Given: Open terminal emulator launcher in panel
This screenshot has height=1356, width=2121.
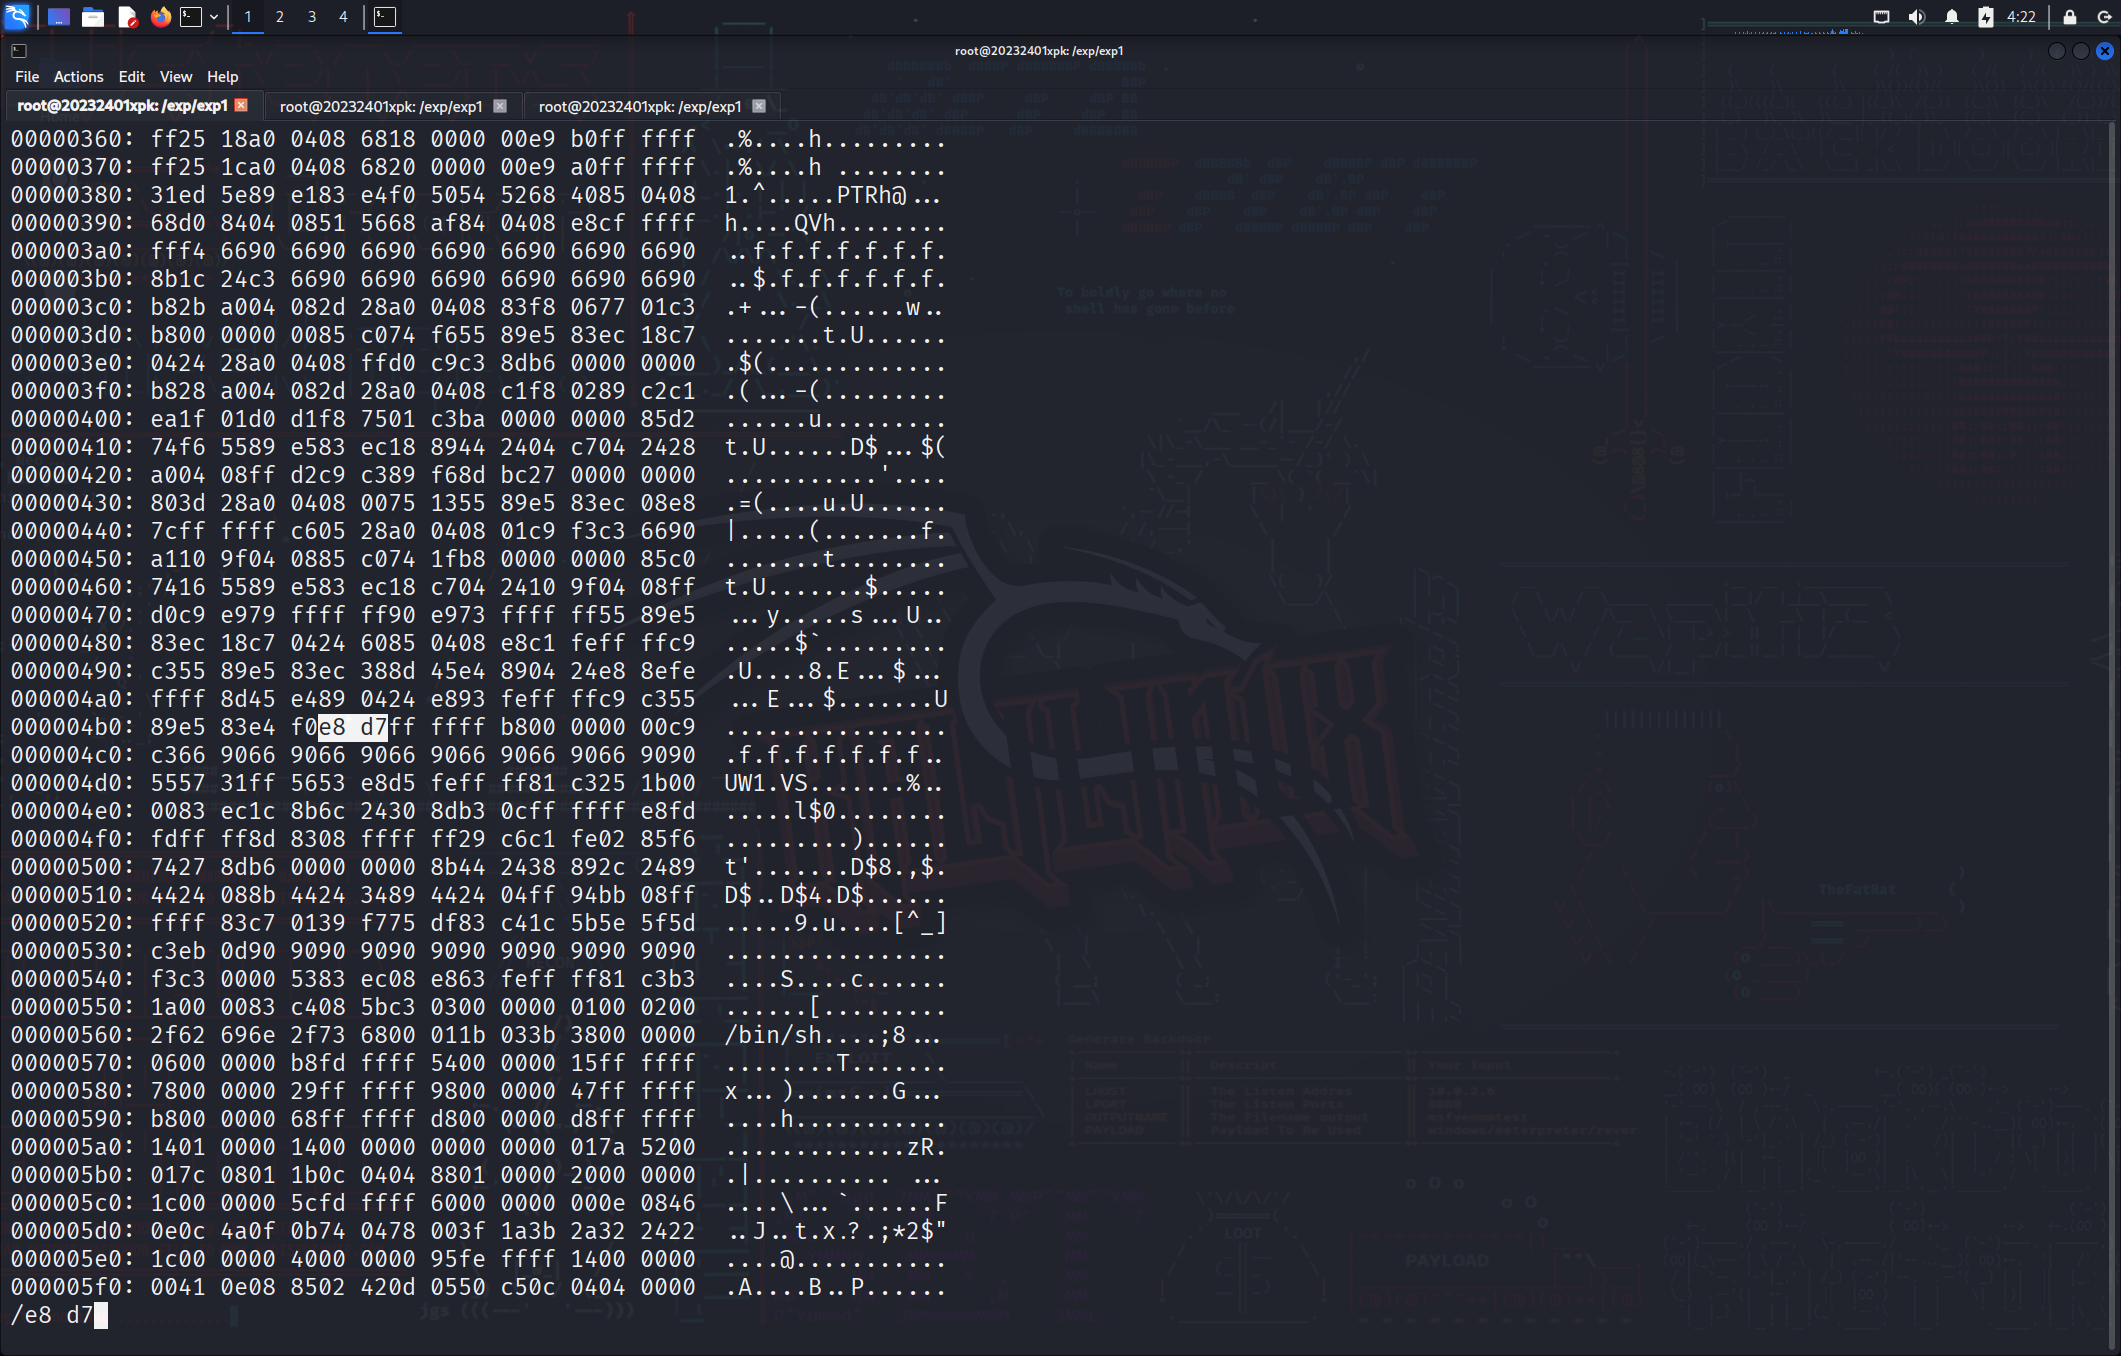Looking at the screenshot, I should point(190,17).
